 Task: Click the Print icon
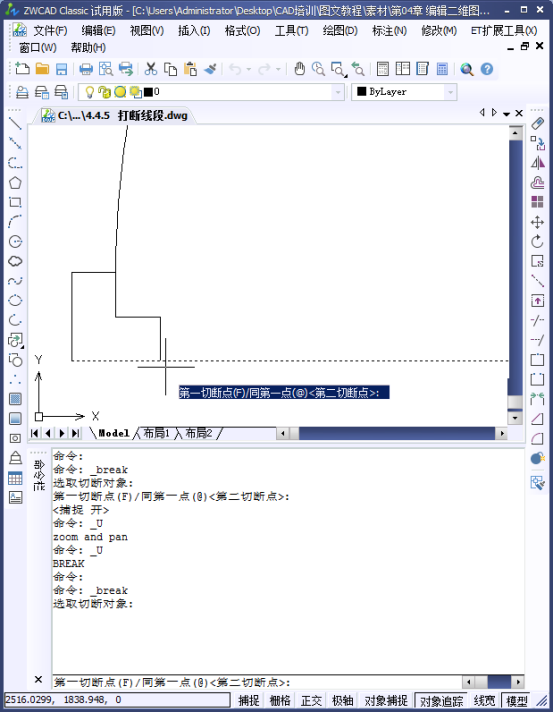coord(86,69)
